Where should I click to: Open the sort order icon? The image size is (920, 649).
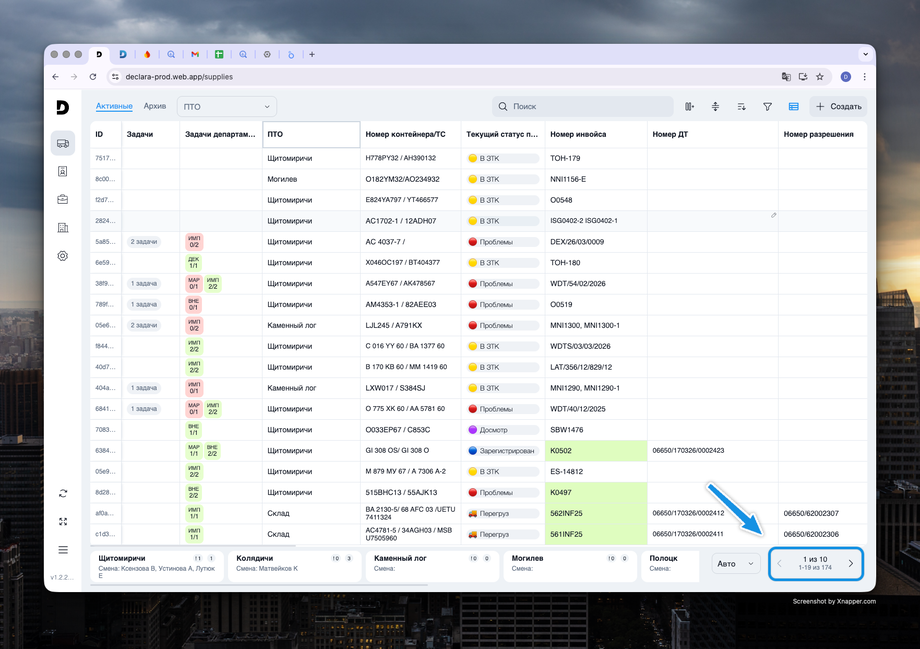(x=741, y=107)
